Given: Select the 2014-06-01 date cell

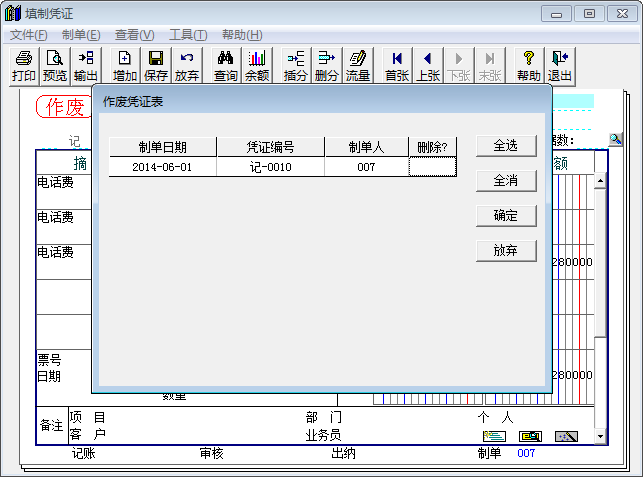Looking at the screenshot, I should point(163,167).
